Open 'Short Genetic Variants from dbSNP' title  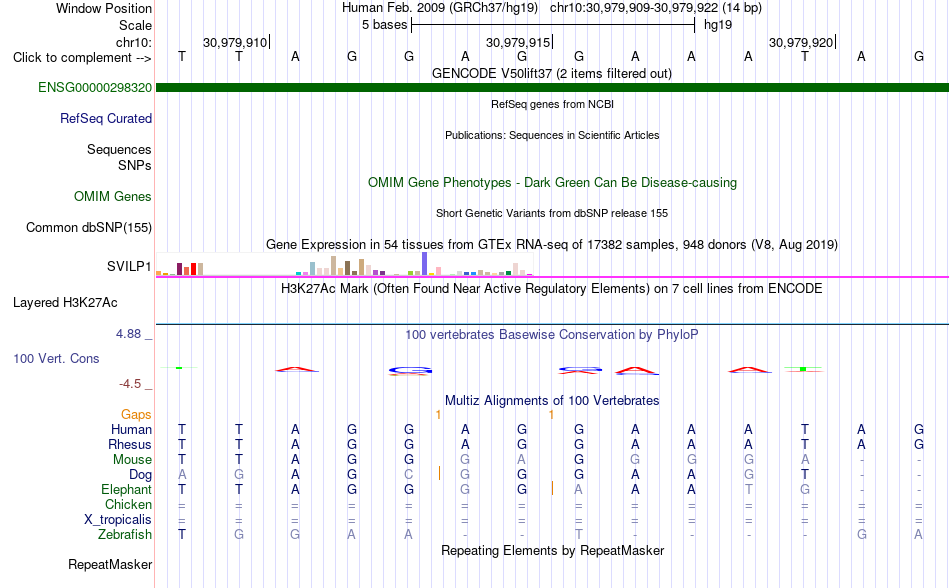coord(552,213)
